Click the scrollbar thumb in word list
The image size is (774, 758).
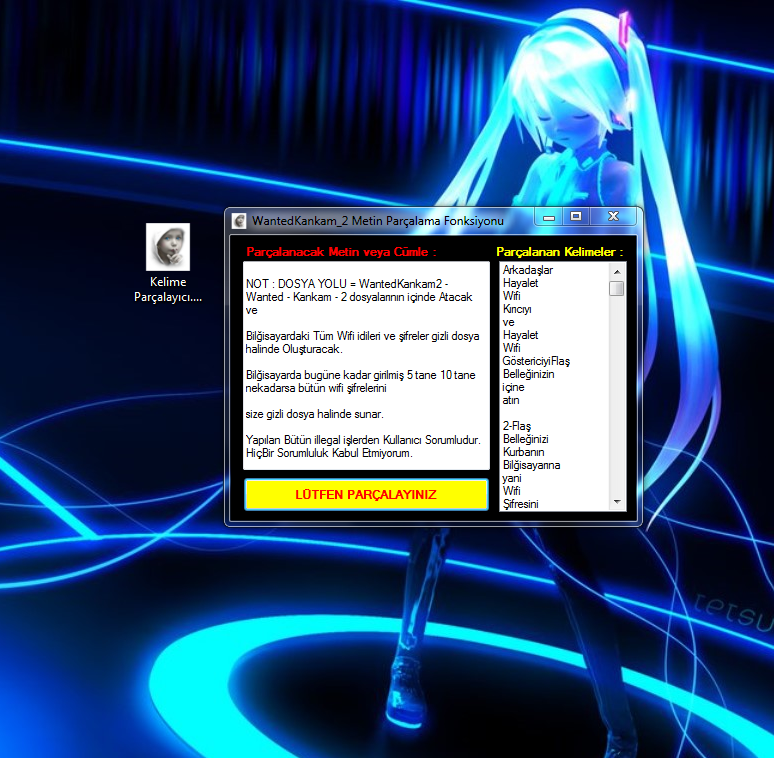pos(617,288)
